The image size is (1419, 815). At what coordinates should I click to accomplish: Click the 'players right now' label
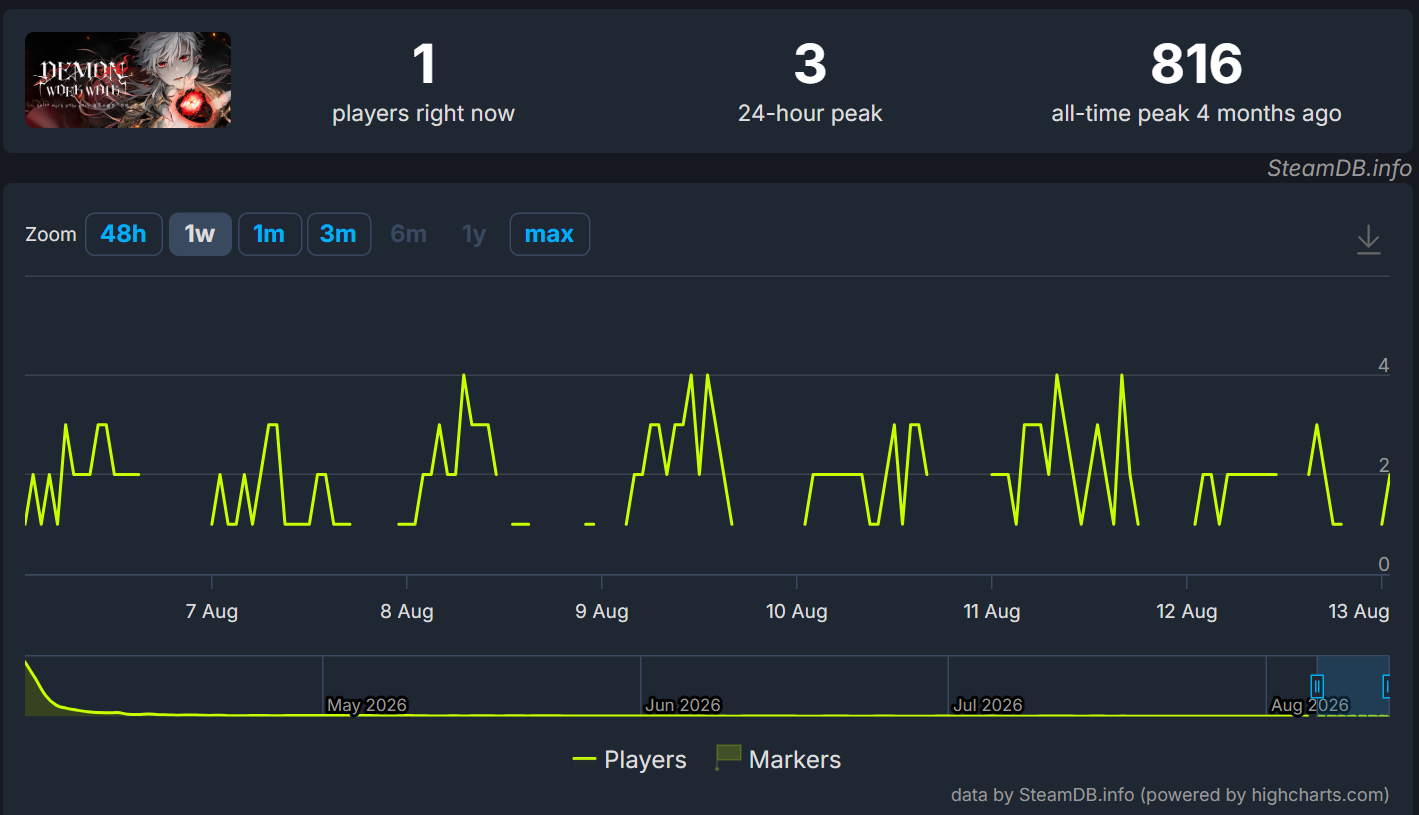point(423,113)
